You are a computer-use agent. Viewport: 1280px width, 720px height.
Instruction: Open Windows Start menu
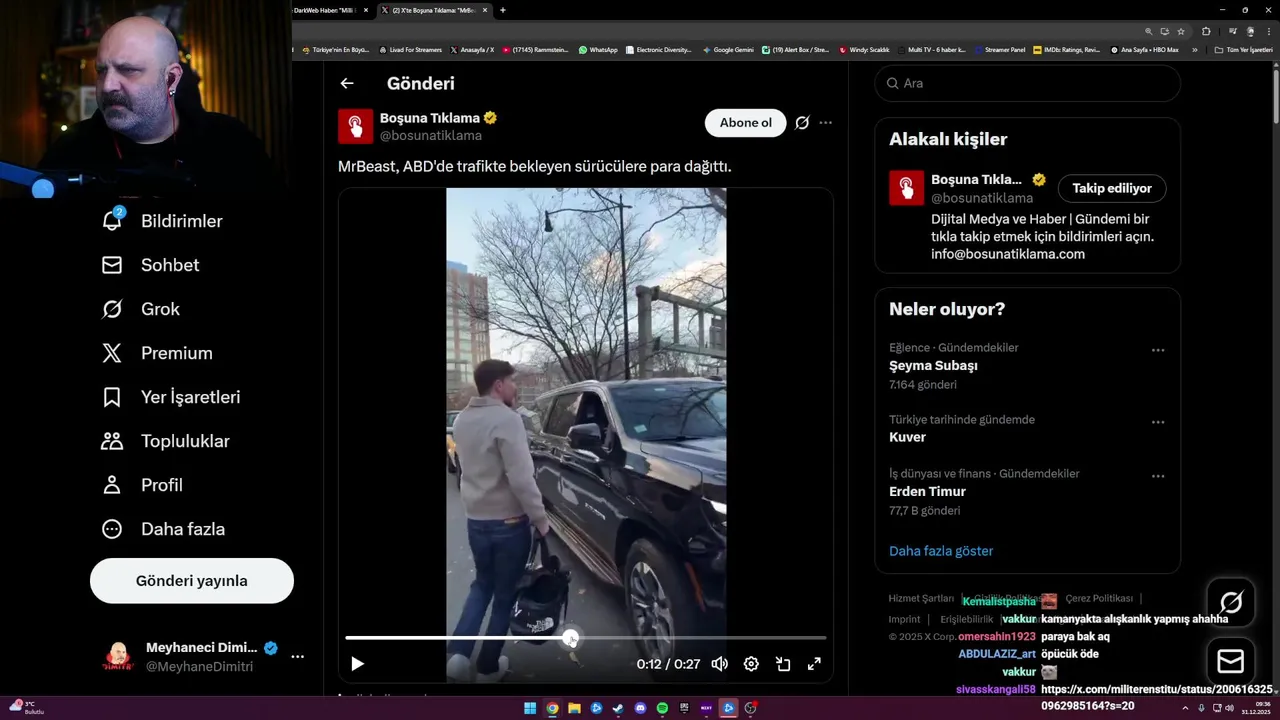pyautogui.click(x=530, y=708)
